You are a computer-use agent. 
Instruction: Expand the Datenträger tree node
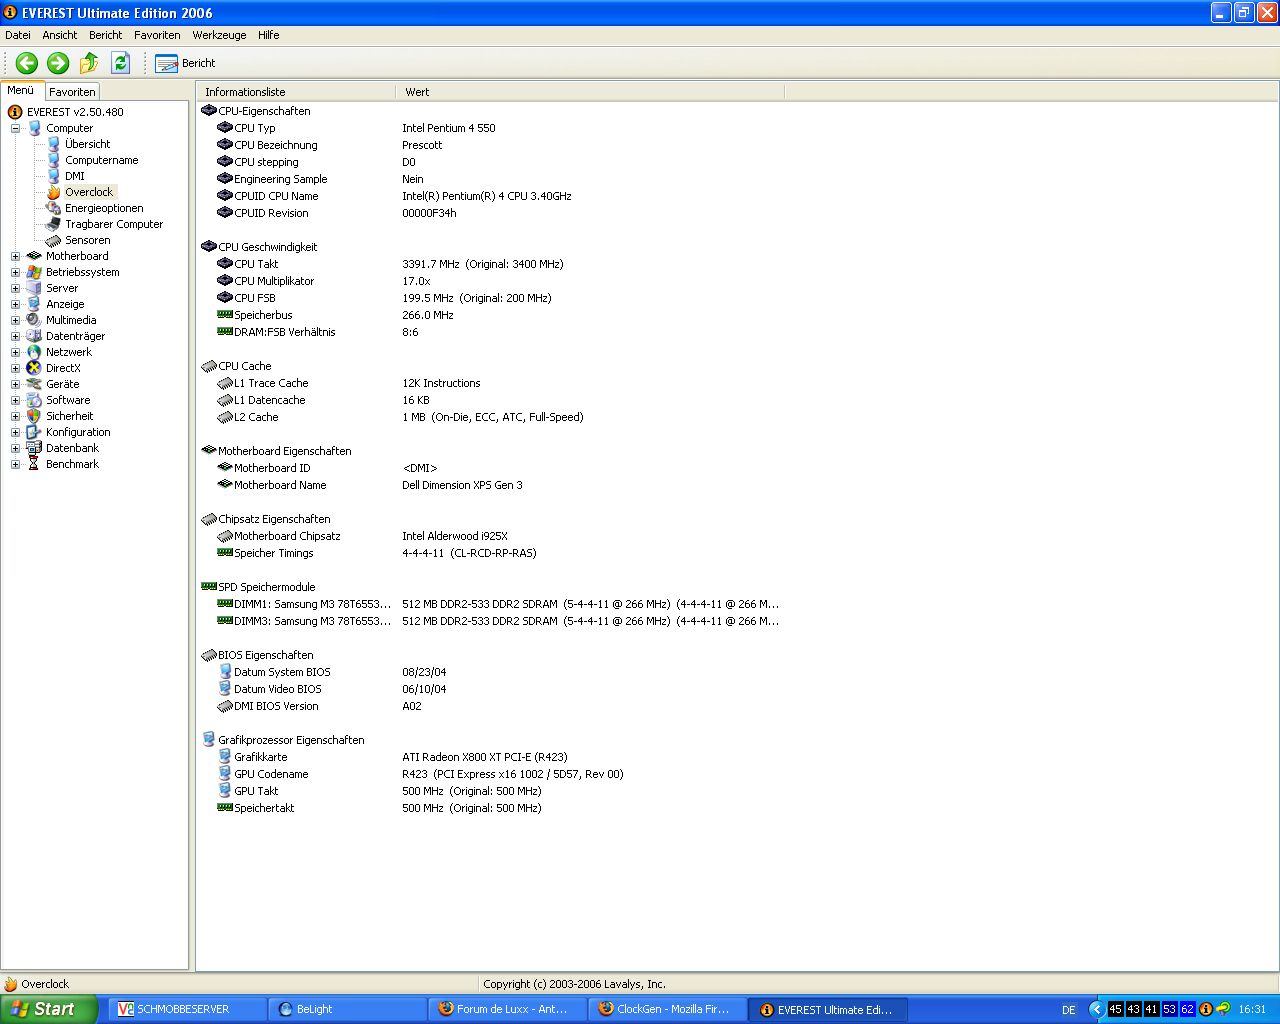15,336
